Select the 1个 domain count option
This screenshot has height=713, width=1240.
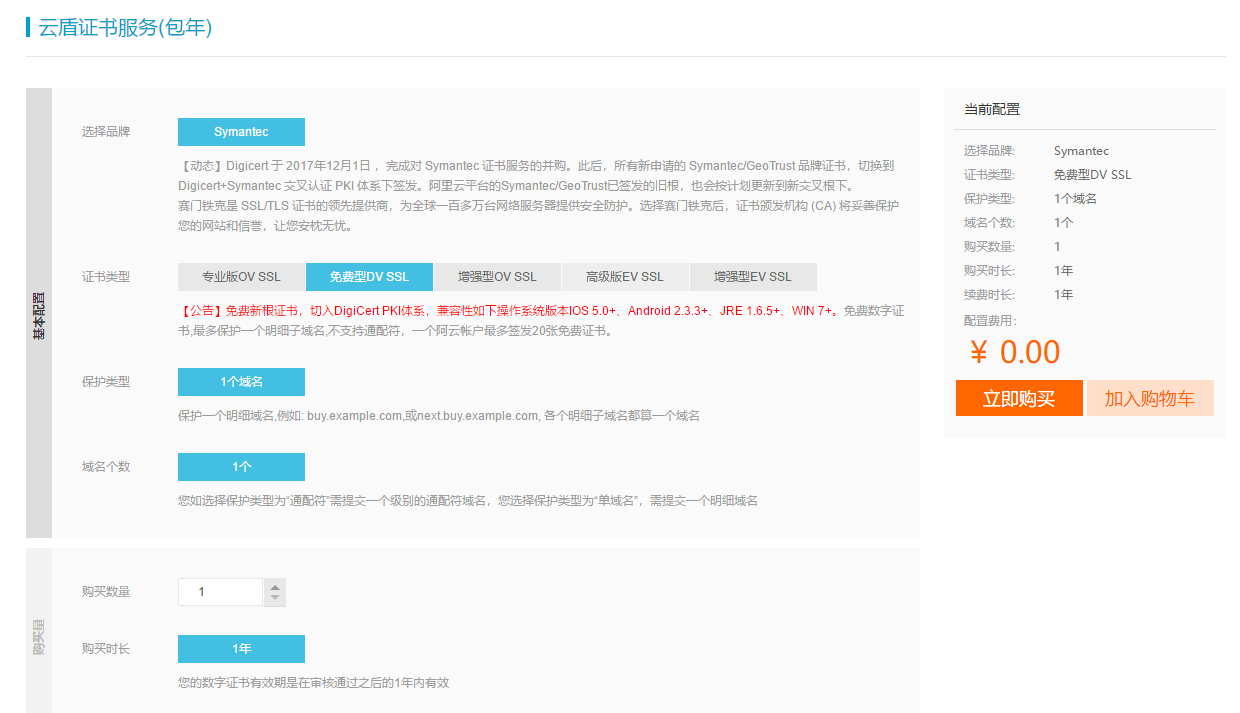[x=241, y=467]
